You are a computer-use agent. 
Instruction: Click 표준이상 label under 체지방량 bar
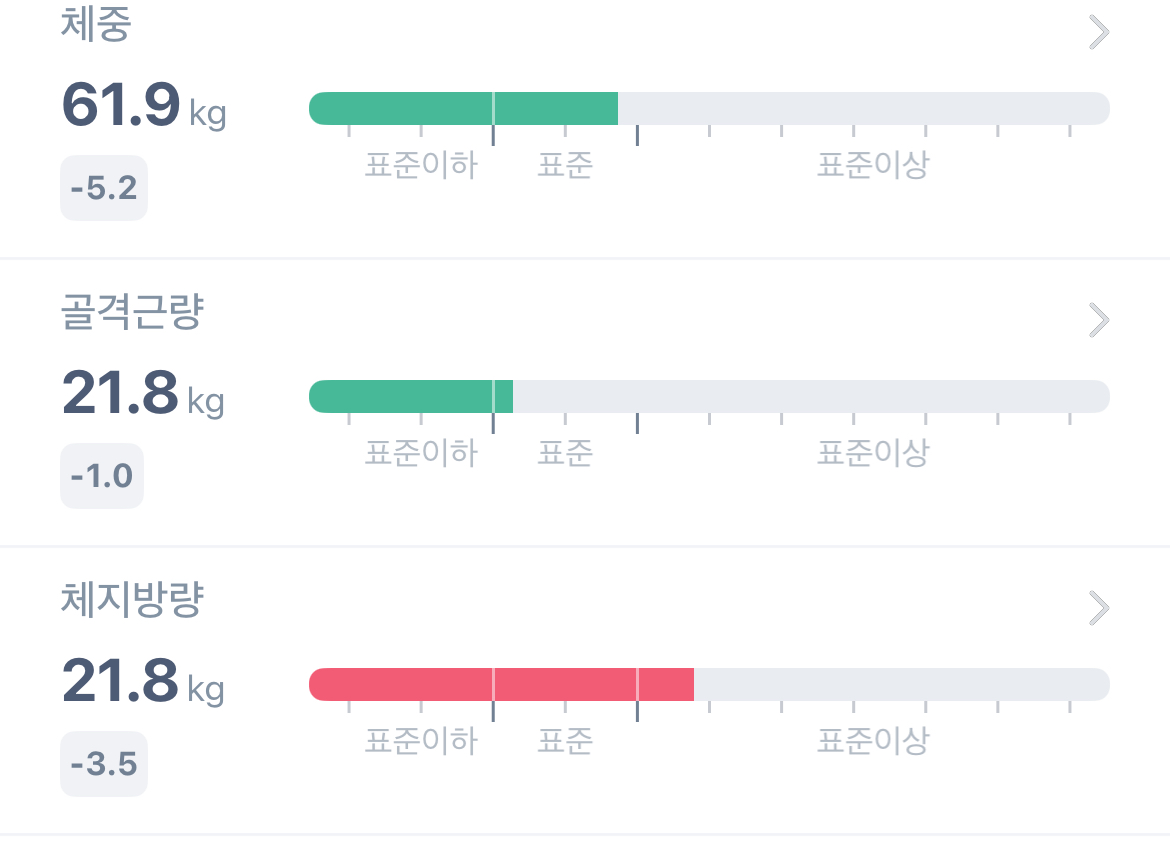pyautogui.click(x=873, y=741)
